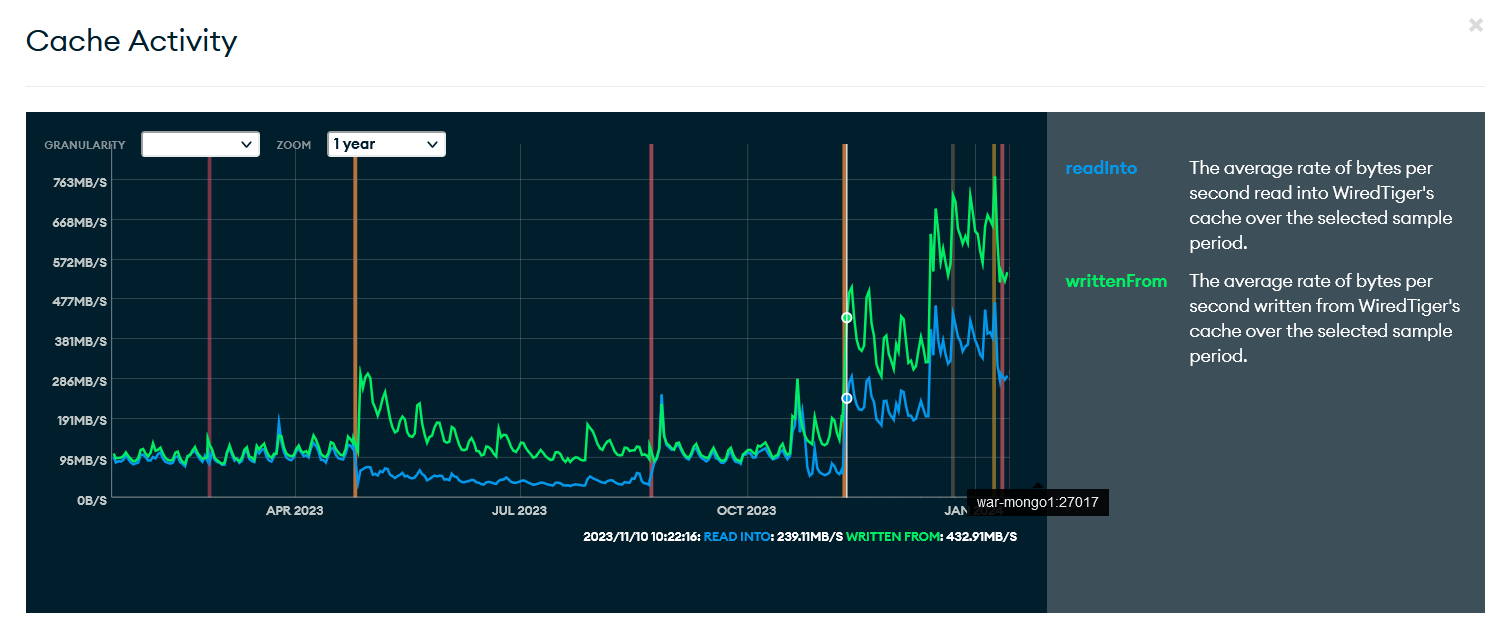Click the OCT 2023 axis label
The height and width of the screenshot is (627, 1508).
(746, 511)
